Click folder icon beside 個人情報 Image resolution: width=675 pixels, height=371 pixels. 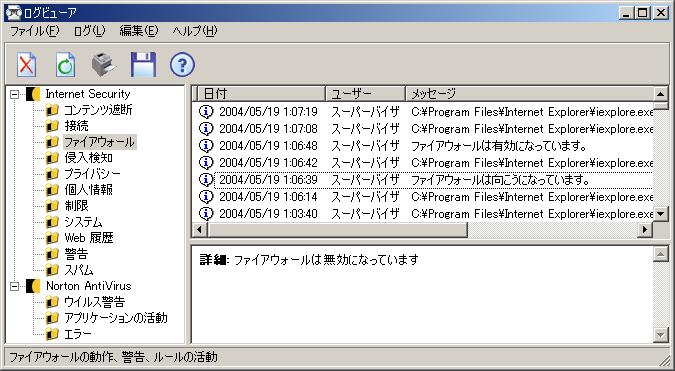52,190
